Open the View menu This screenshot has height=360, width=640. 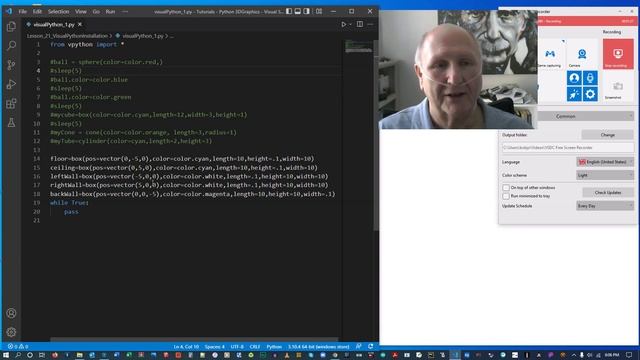click(80, 11)
